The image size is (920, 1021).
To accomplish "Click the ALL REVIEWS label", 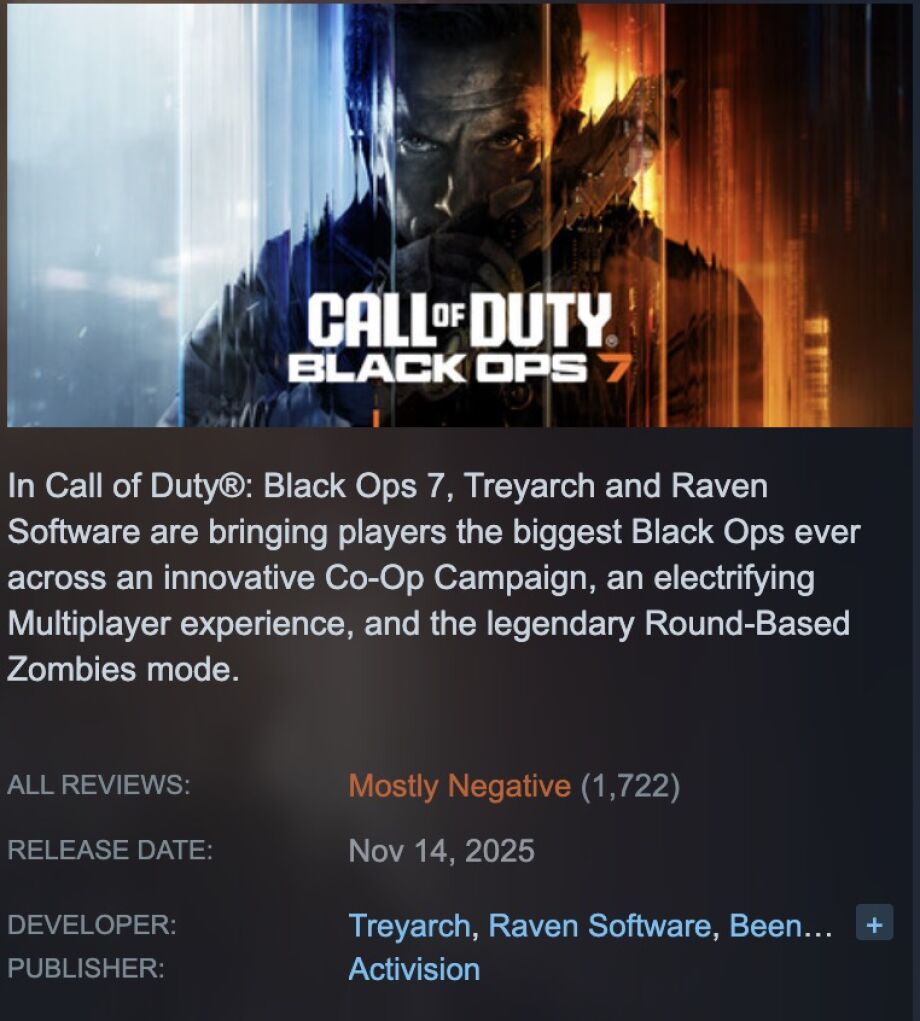I will (x=99, y=784).
